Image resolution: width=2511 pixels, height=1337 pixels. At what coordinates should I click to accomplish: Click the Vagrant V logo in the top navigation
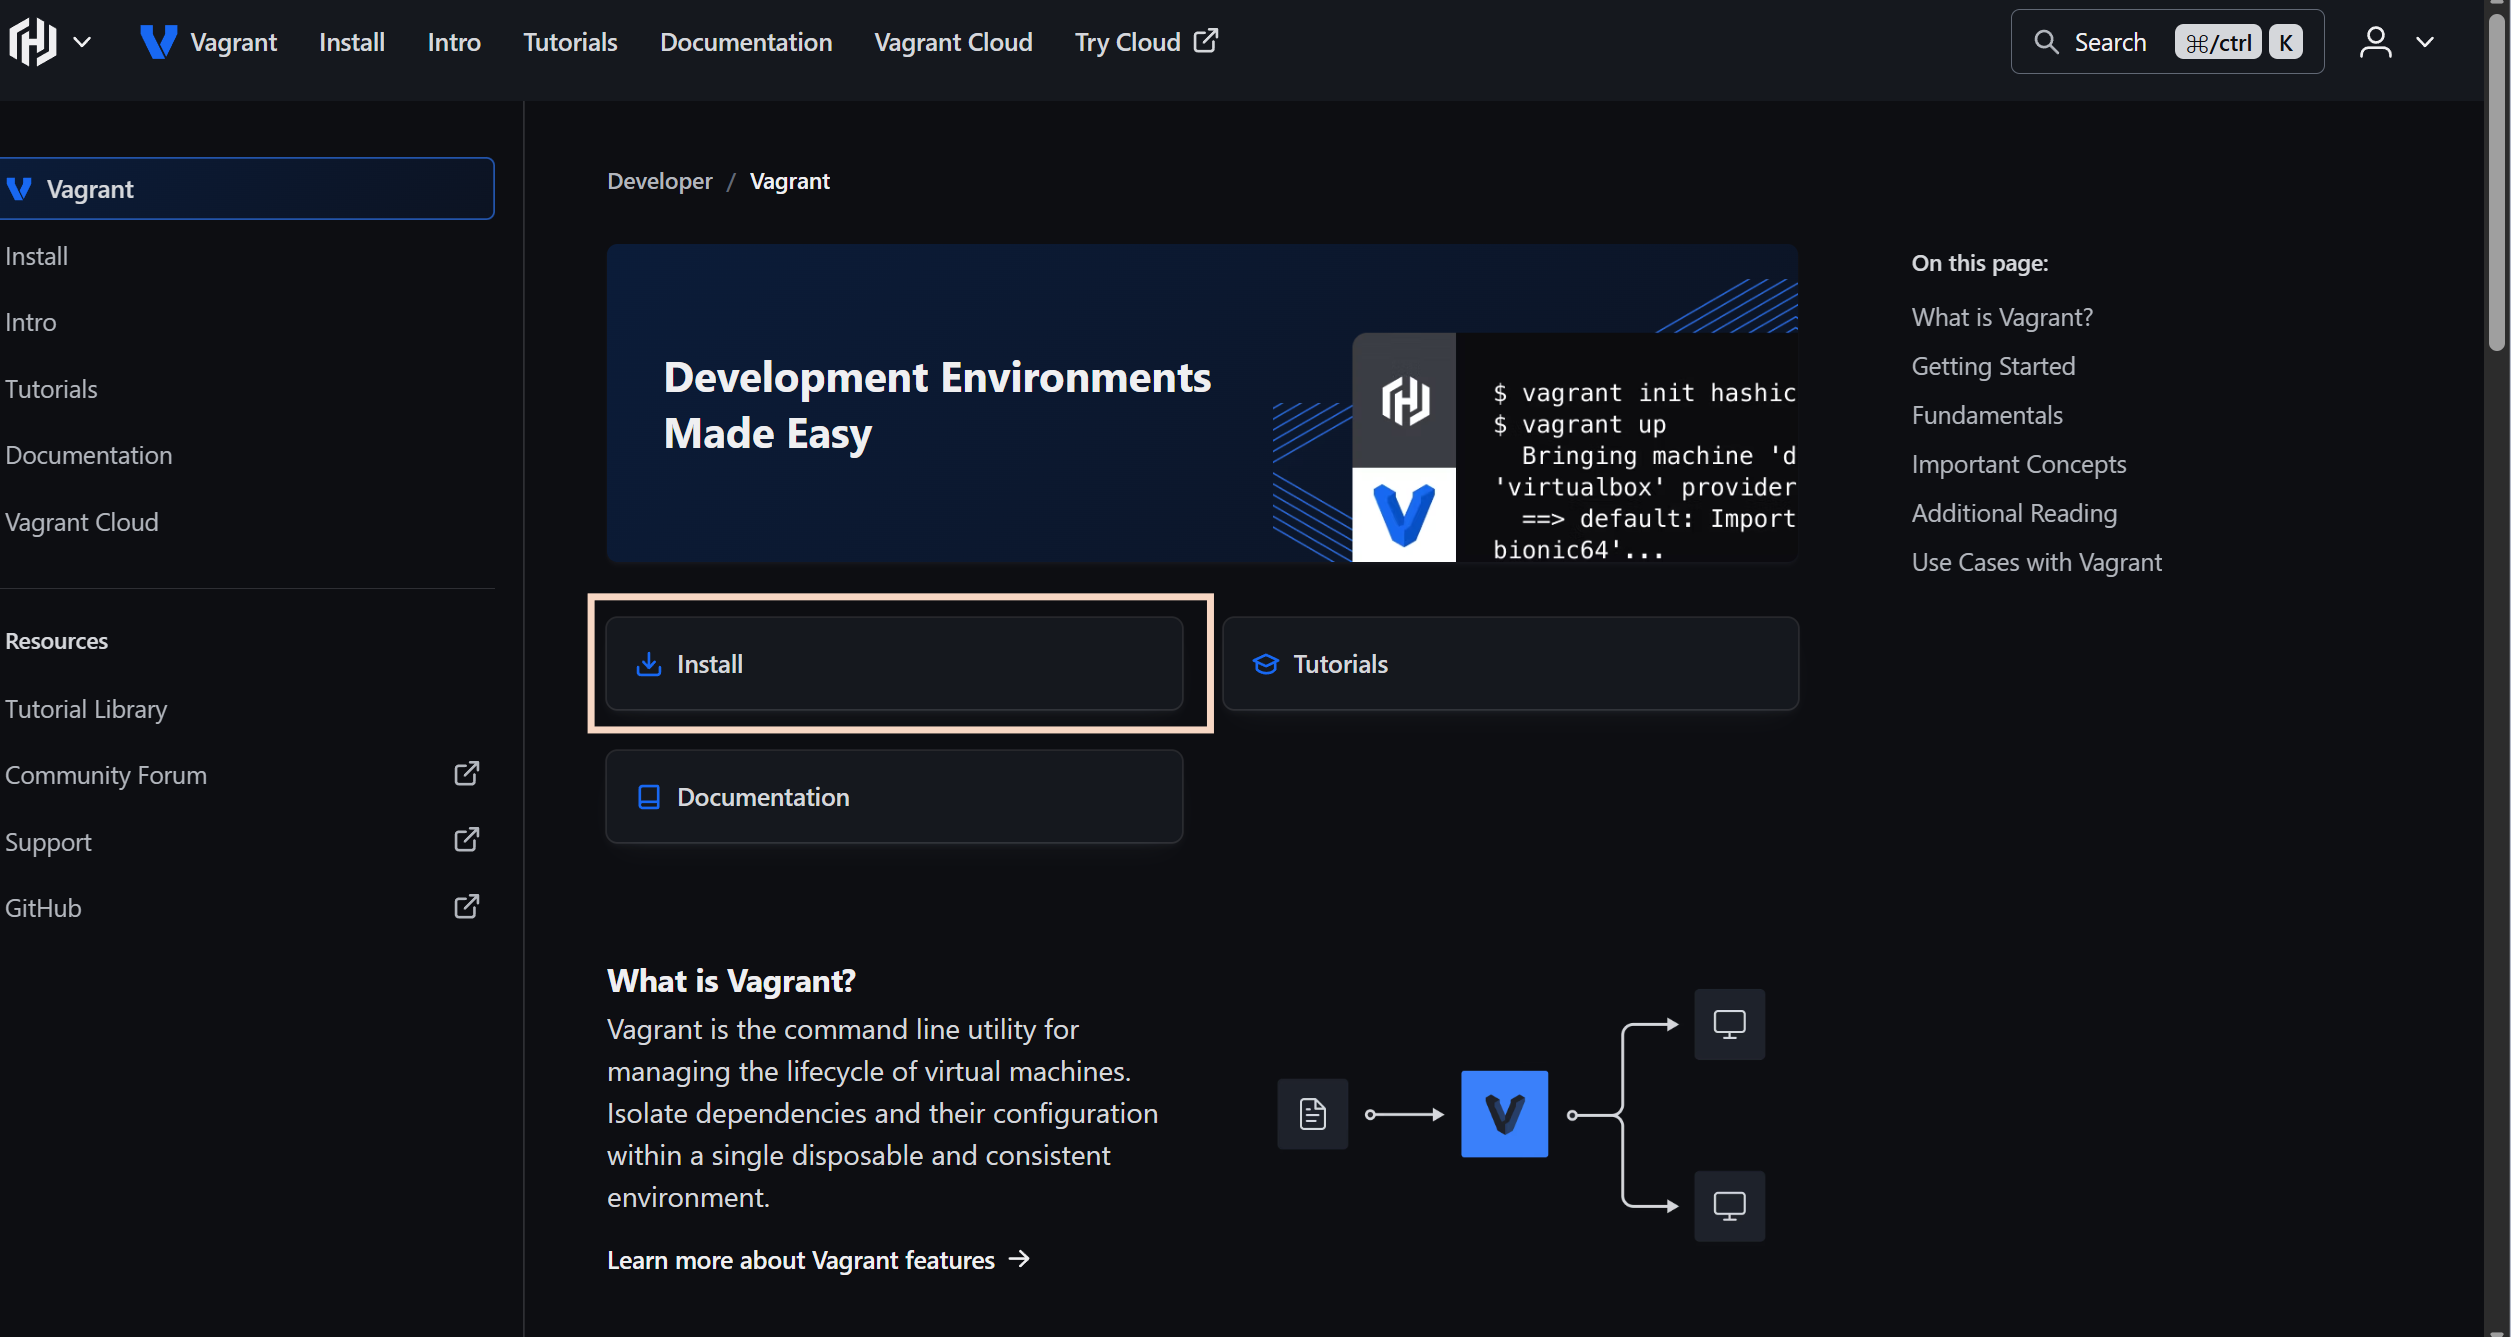point(158,42)
